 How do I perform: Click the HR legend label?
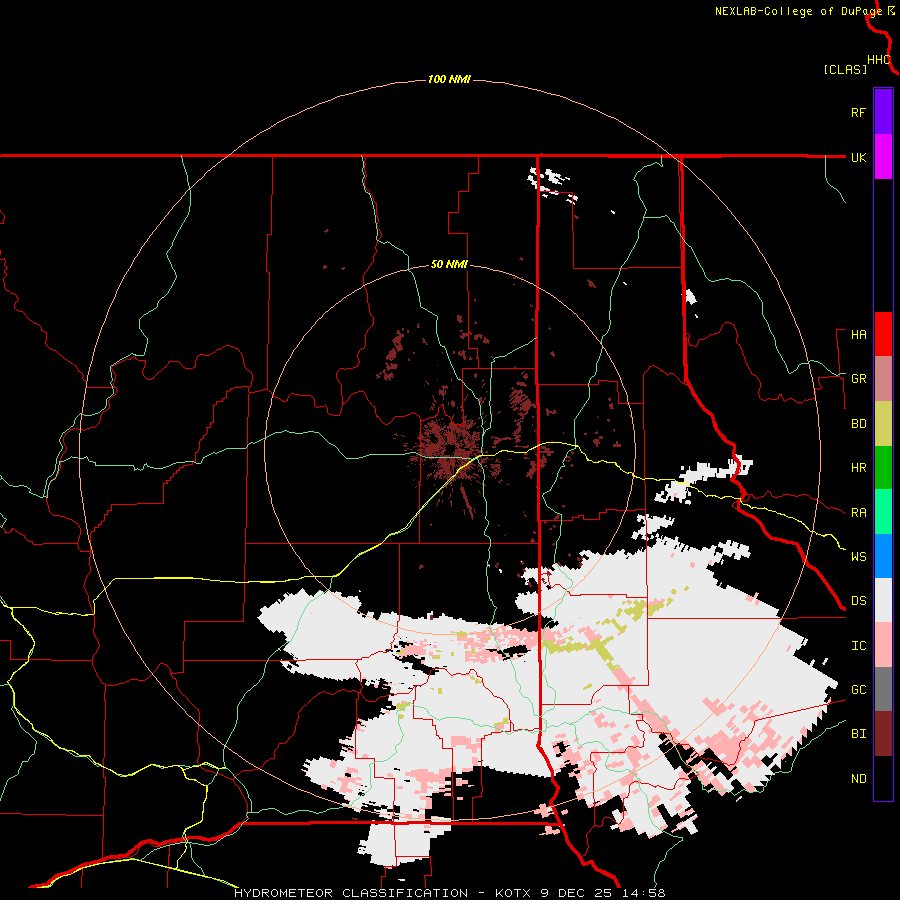point(858,468)
